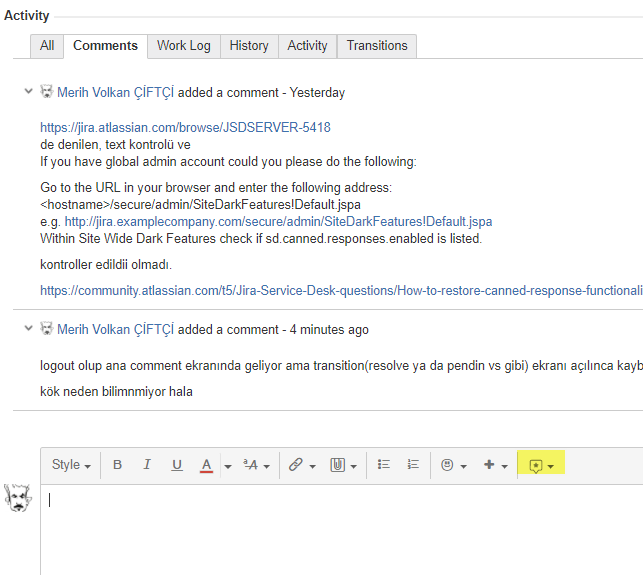The image size is (643, 575).
Task: Open the JSDSERVER-5418 issue link
Action: click(185, 128)
